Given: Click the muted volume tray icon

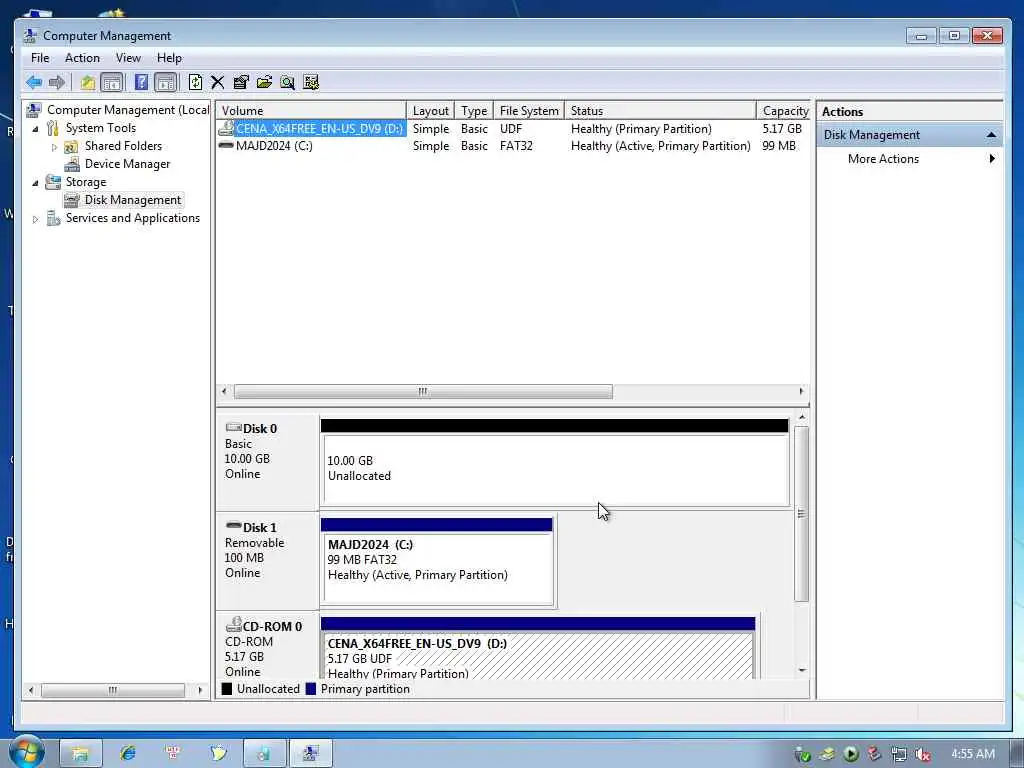Looking at the screenshot, I should click(x=922, y=754).
